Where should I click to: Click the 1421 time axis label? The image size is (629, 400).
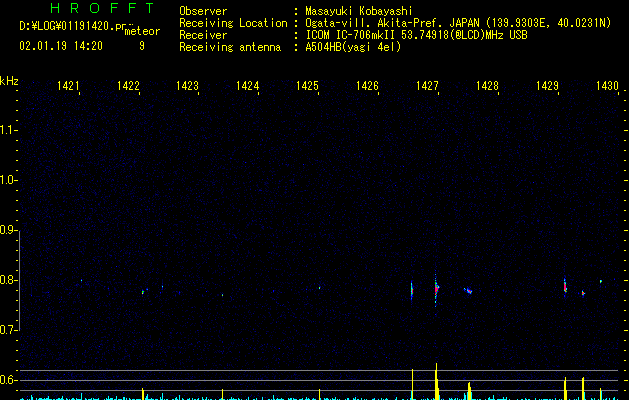[x=68, y=86]
